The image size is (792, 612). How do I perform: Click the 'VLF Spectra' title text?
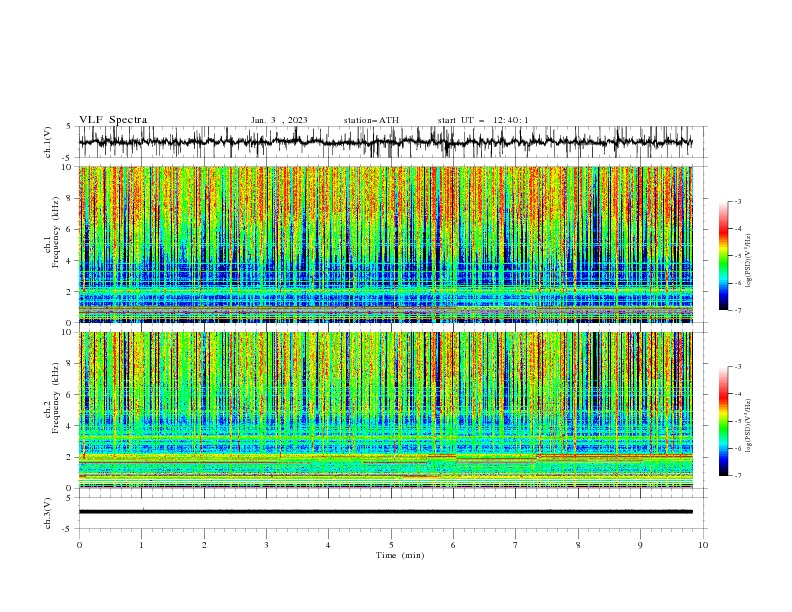coord(113,120)
